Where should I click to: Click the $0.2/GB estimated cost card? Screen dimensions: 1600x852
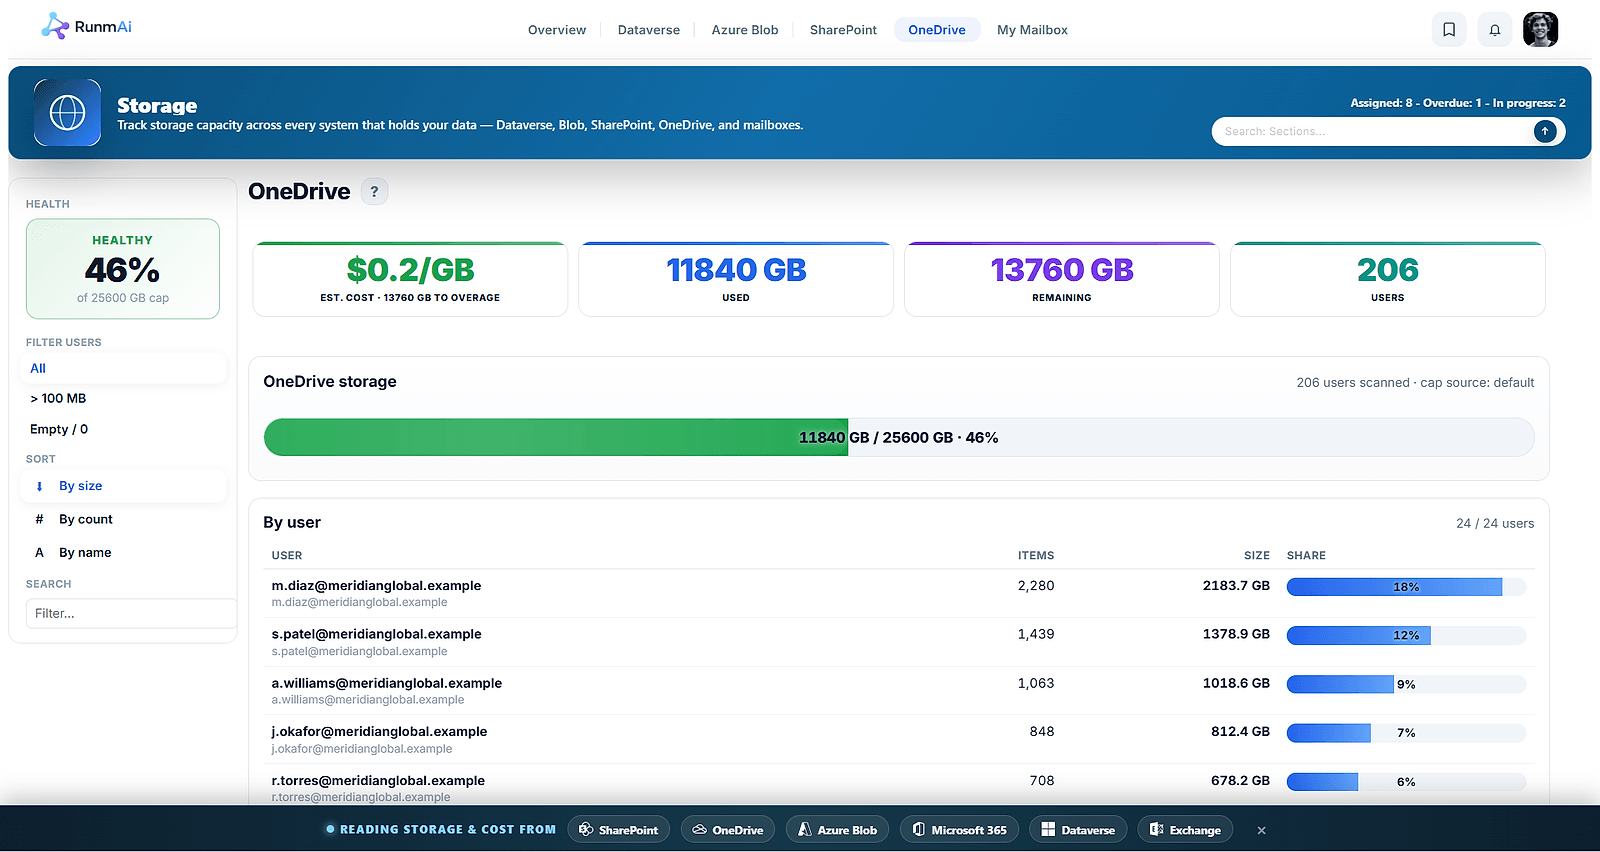[x=410, y=279]
